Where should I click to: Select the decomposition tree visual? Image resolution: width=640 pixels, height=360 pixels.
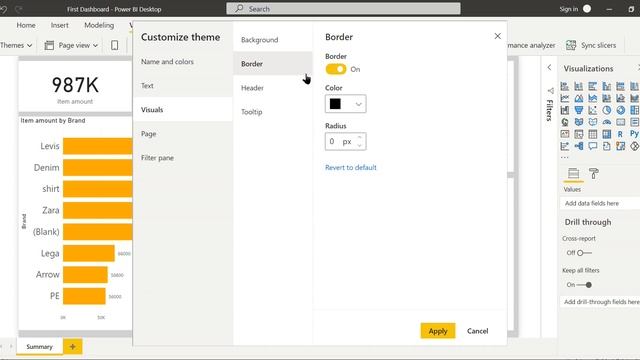(x=579, y=146)
